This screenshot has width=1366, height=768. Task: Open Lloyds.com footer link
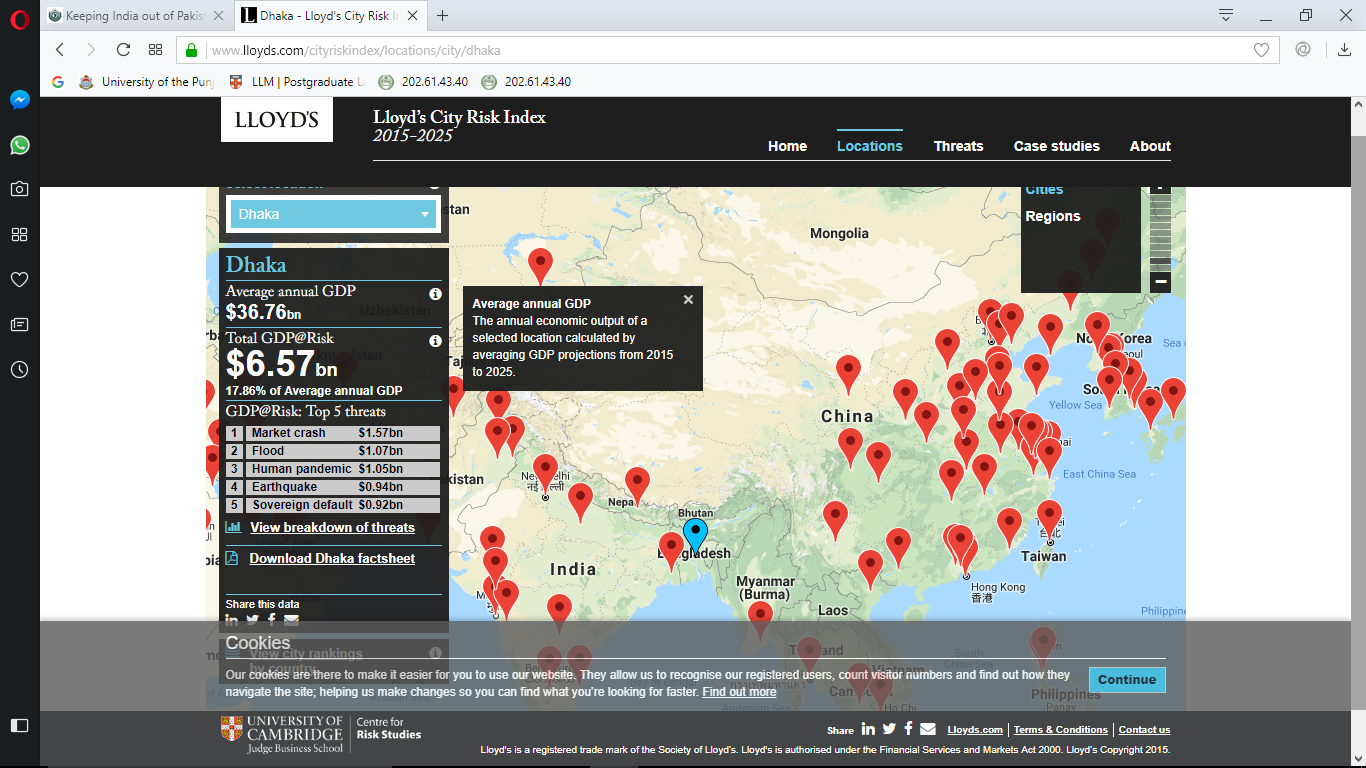click(x=975, y=730)
